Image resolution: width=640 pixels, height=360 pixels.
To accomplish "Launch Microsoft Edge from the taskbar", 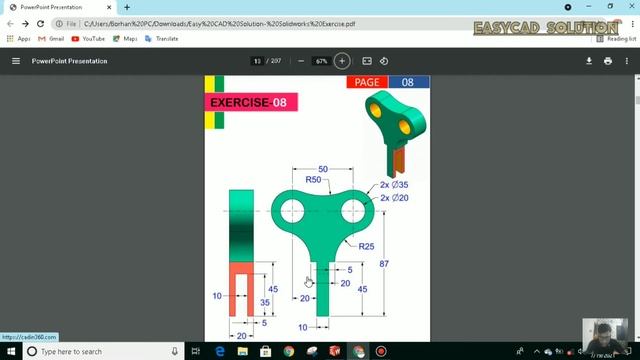I will coord(220,351).
